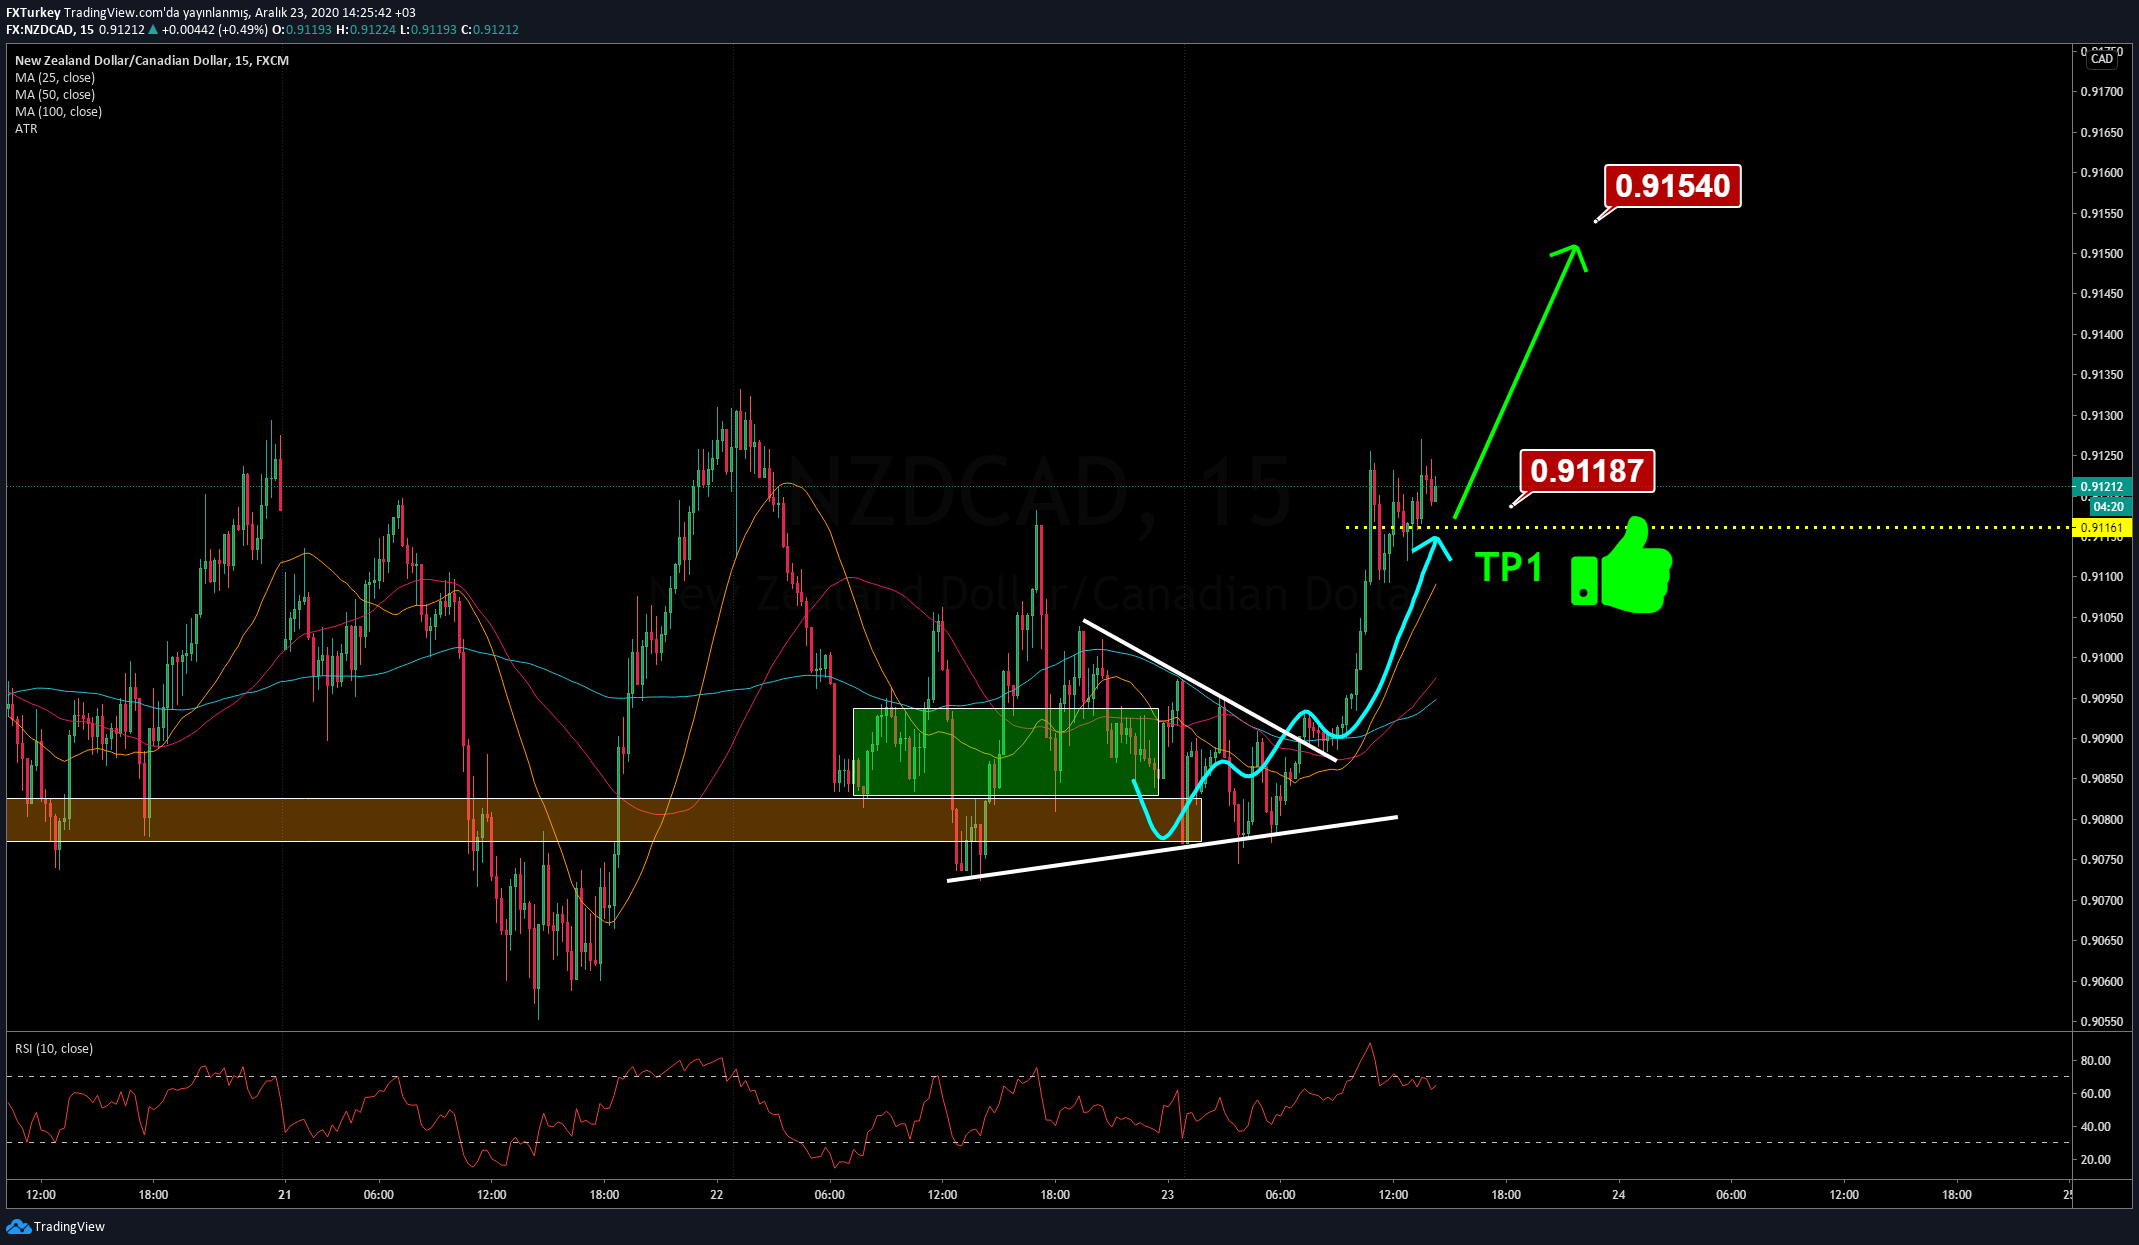Screen dimensions: 2139x1245
Task: Click the RSI 80.00 scale label
Action: 2096,1061
